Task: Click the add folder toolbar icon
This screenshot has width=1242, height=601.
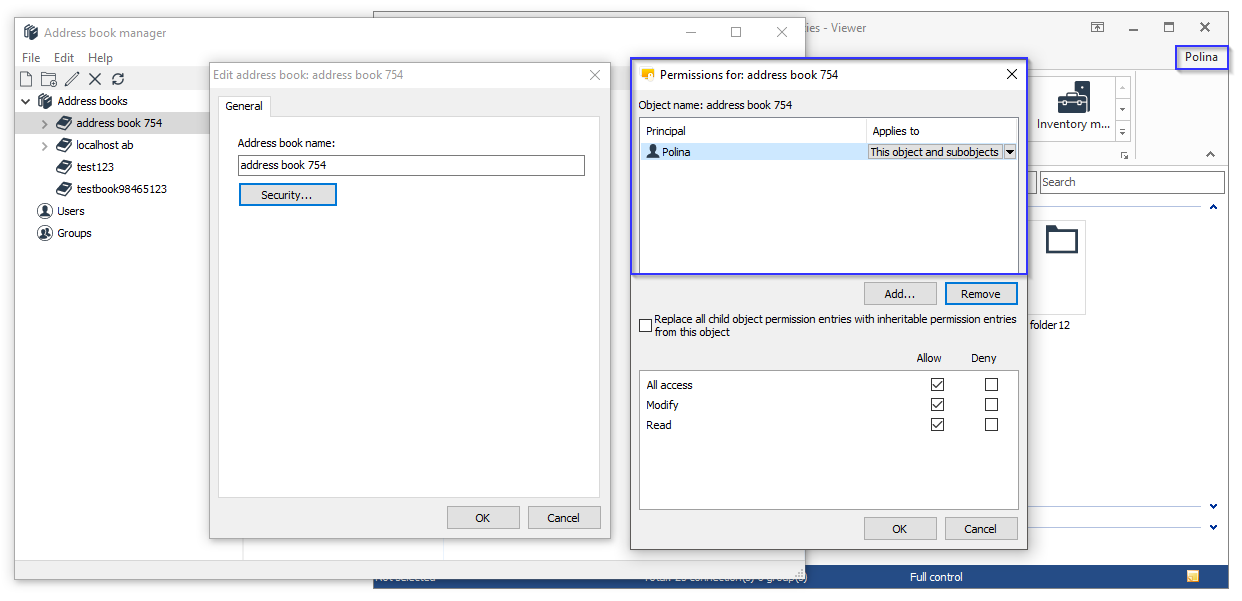Action: click(49, 79)
